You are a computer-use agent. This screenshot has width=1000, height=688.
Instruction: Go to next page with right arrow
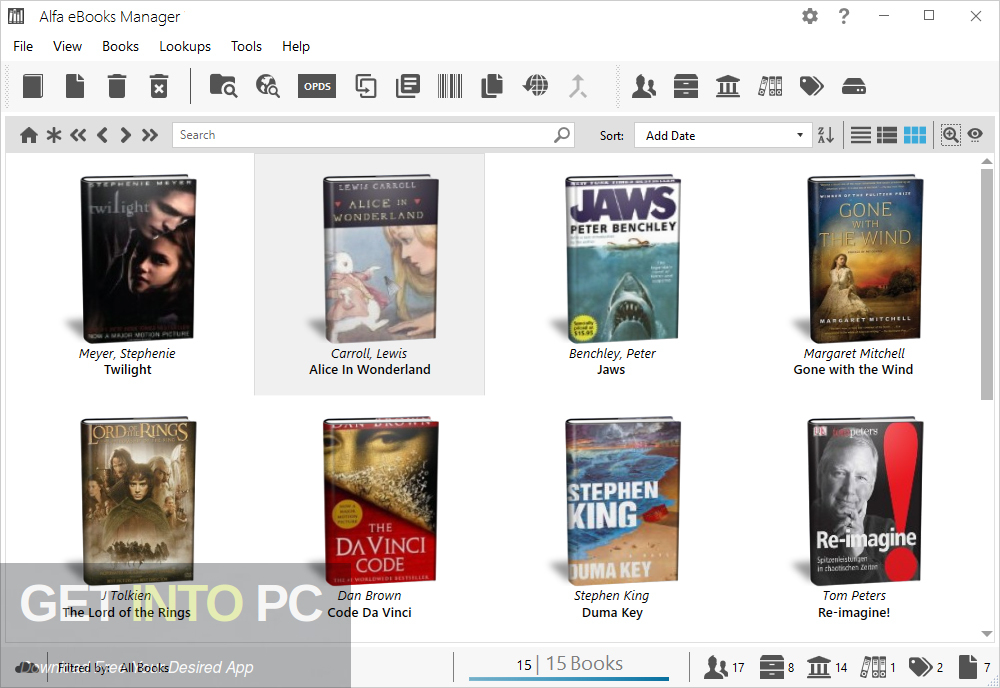pyautogui.click(x=126, y=135)
